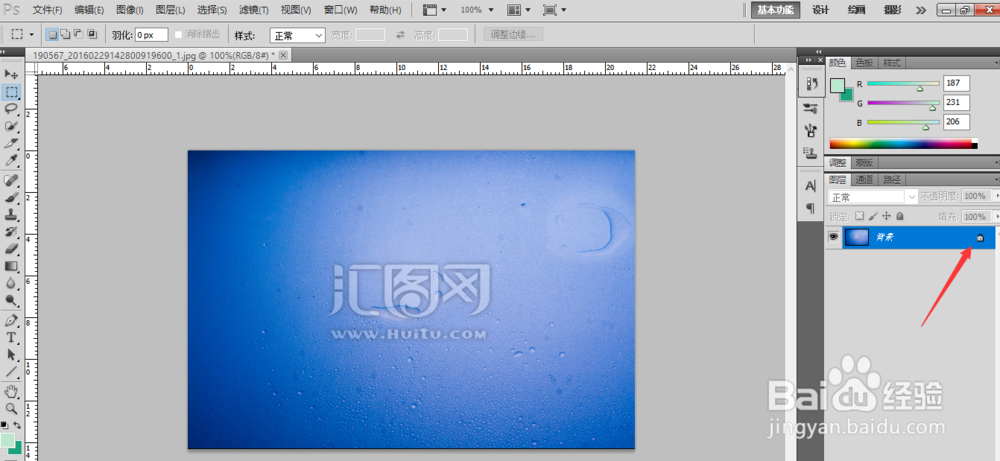The width and height of the screenshot is (1000, 461).
Task: Open the opacity 不透明度 slider arrow
Action: point(996,197)
